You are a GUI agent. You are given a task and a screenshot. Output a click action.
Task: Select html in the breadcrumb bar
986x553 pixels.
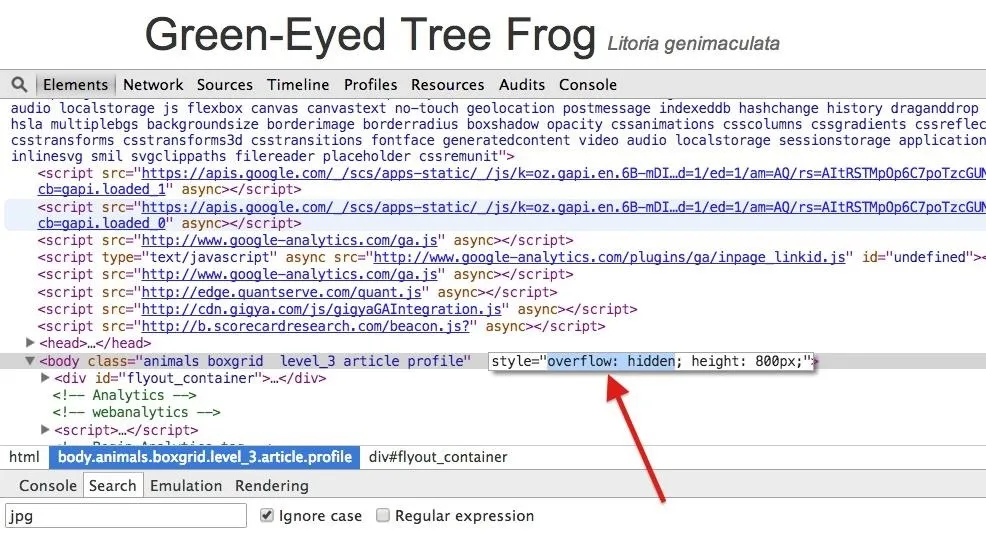[x=24, y=457]
